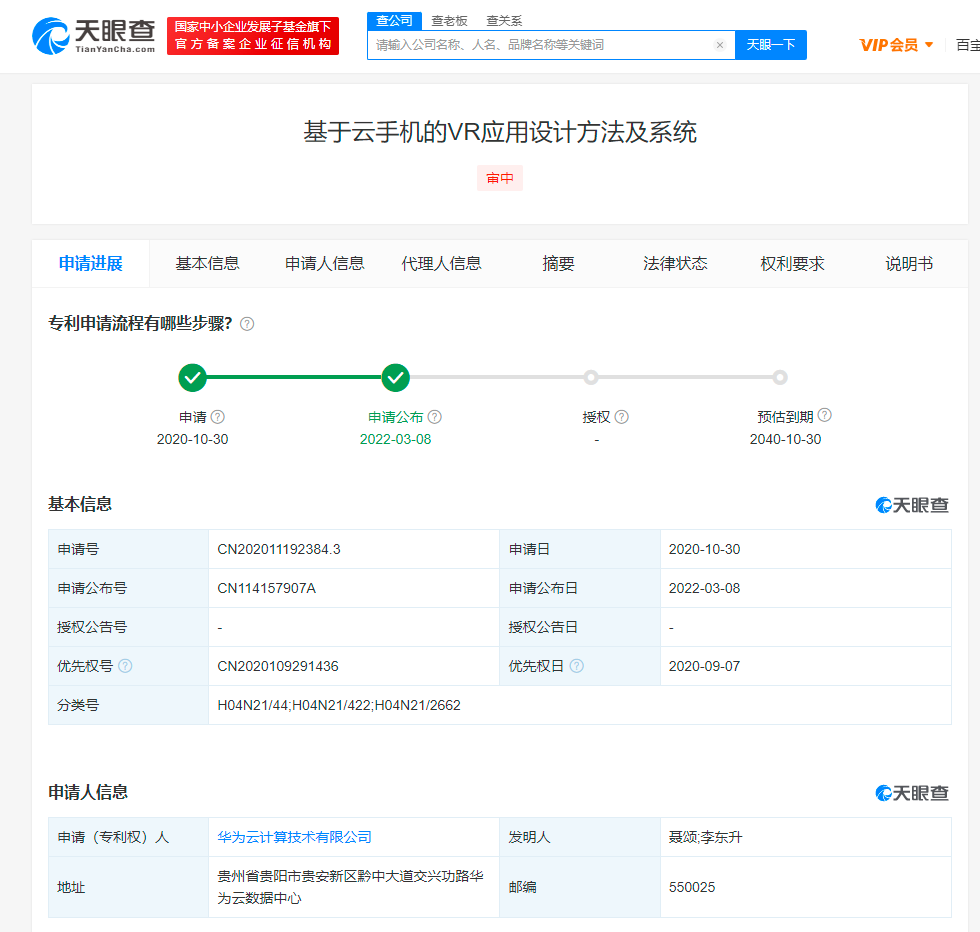Click the 天眼一下 search button
The width and height of the screenshot is (980, 932).
click(x=771, y=45)
